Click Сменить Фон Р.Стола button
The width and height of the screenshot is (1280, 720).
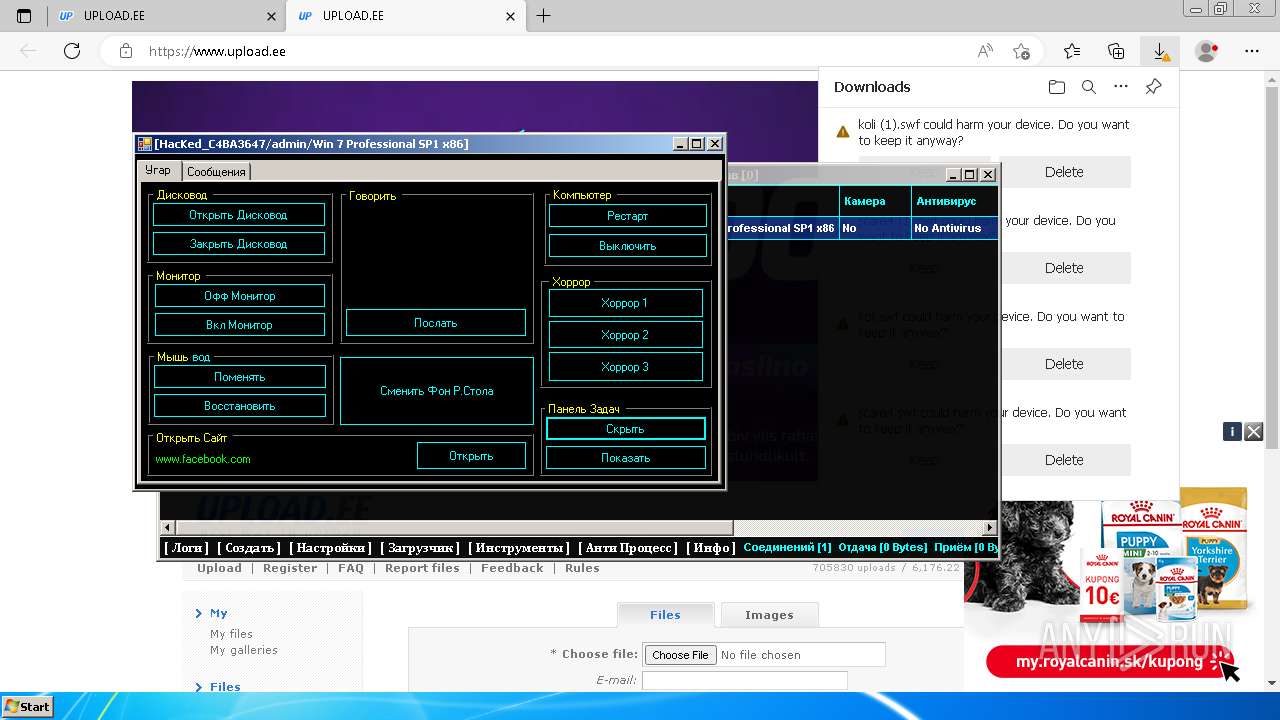(x=437, y=391)
